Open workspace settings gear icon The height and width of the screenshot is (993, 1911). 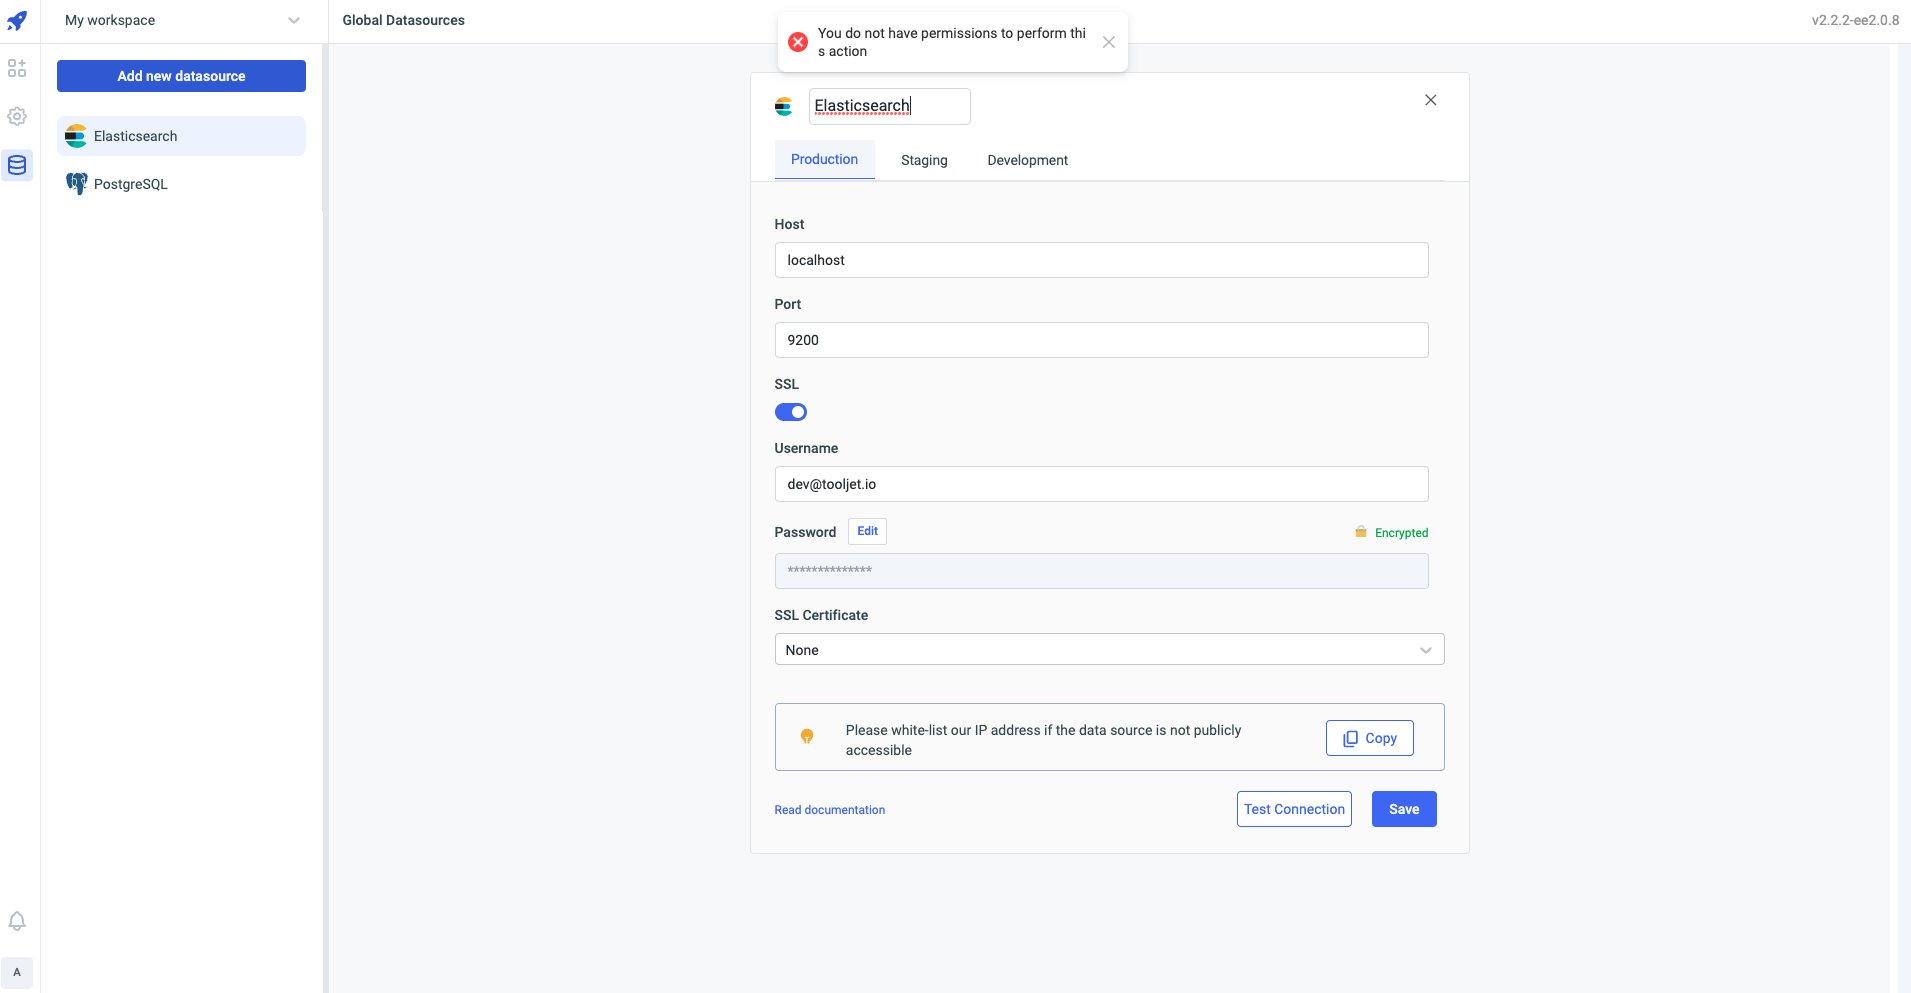click(17, 116)
